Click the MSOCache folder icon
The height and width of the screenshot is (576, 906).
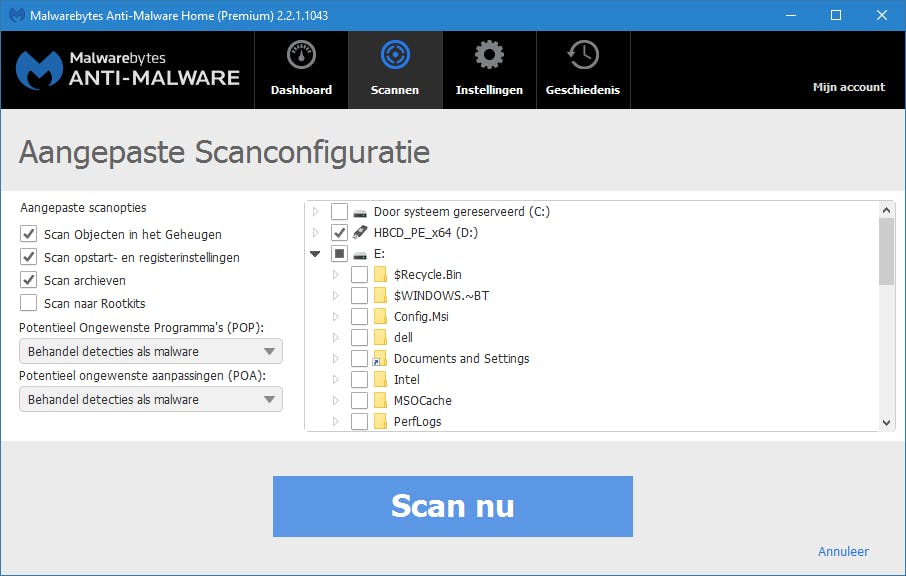[380, 400]
